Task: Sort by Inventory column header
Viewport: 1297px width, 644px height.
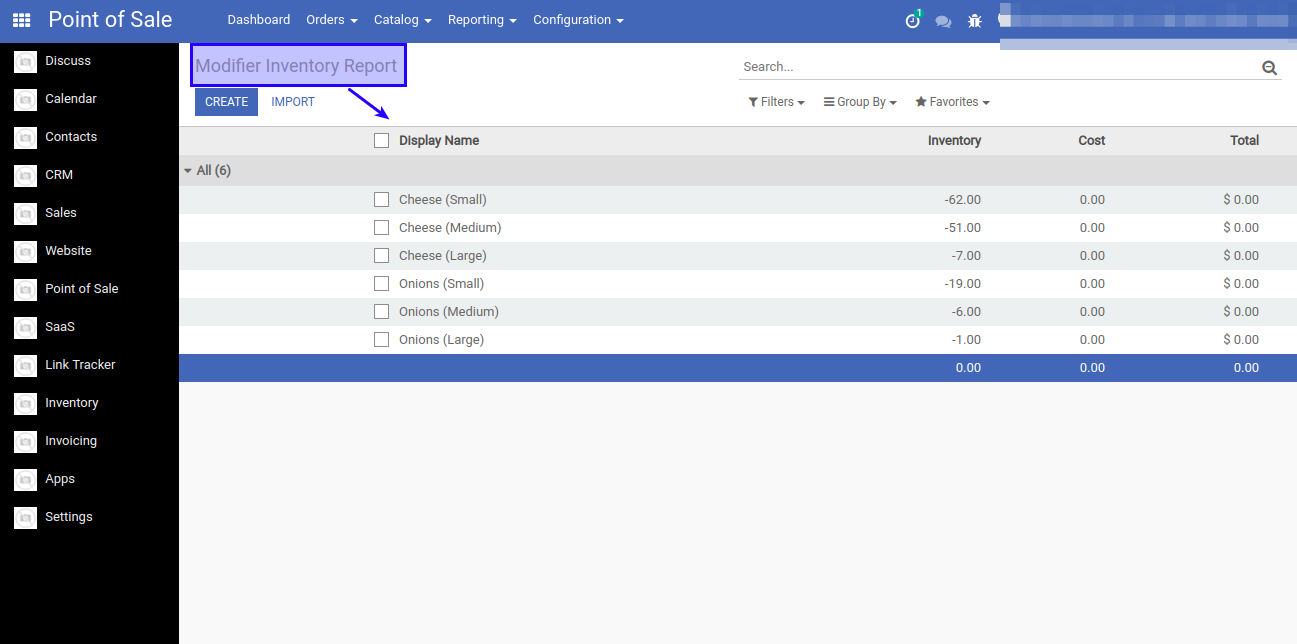Action: pos(954,141)
